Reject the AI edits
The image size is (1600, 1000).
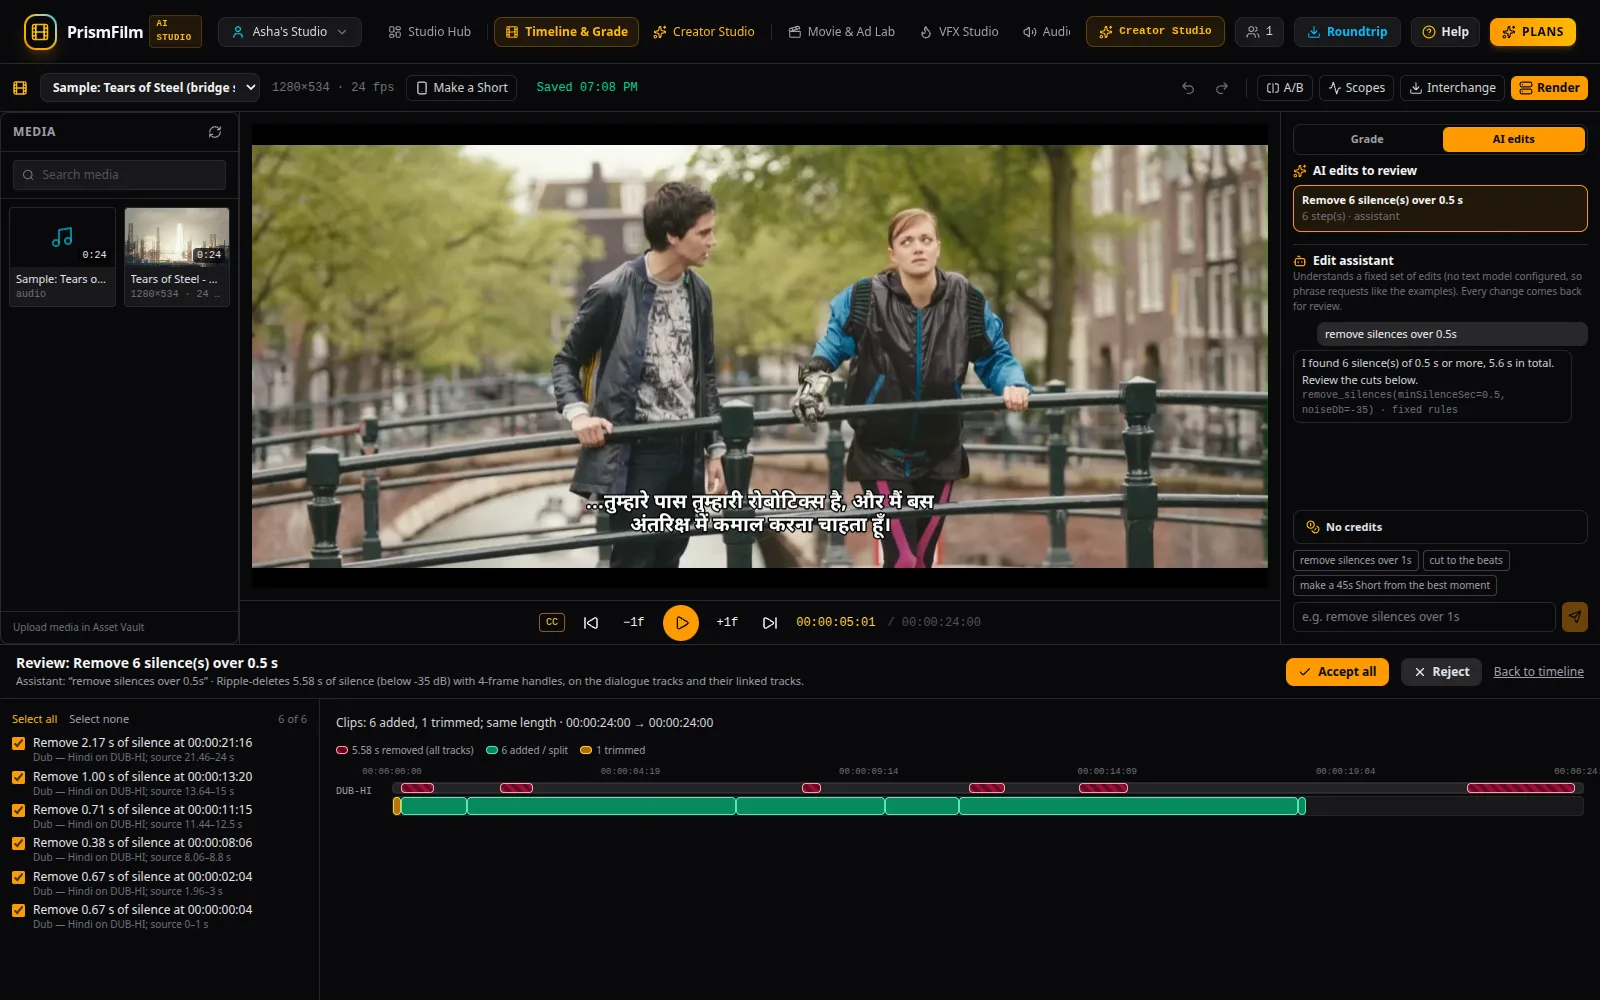[1441, 672]
